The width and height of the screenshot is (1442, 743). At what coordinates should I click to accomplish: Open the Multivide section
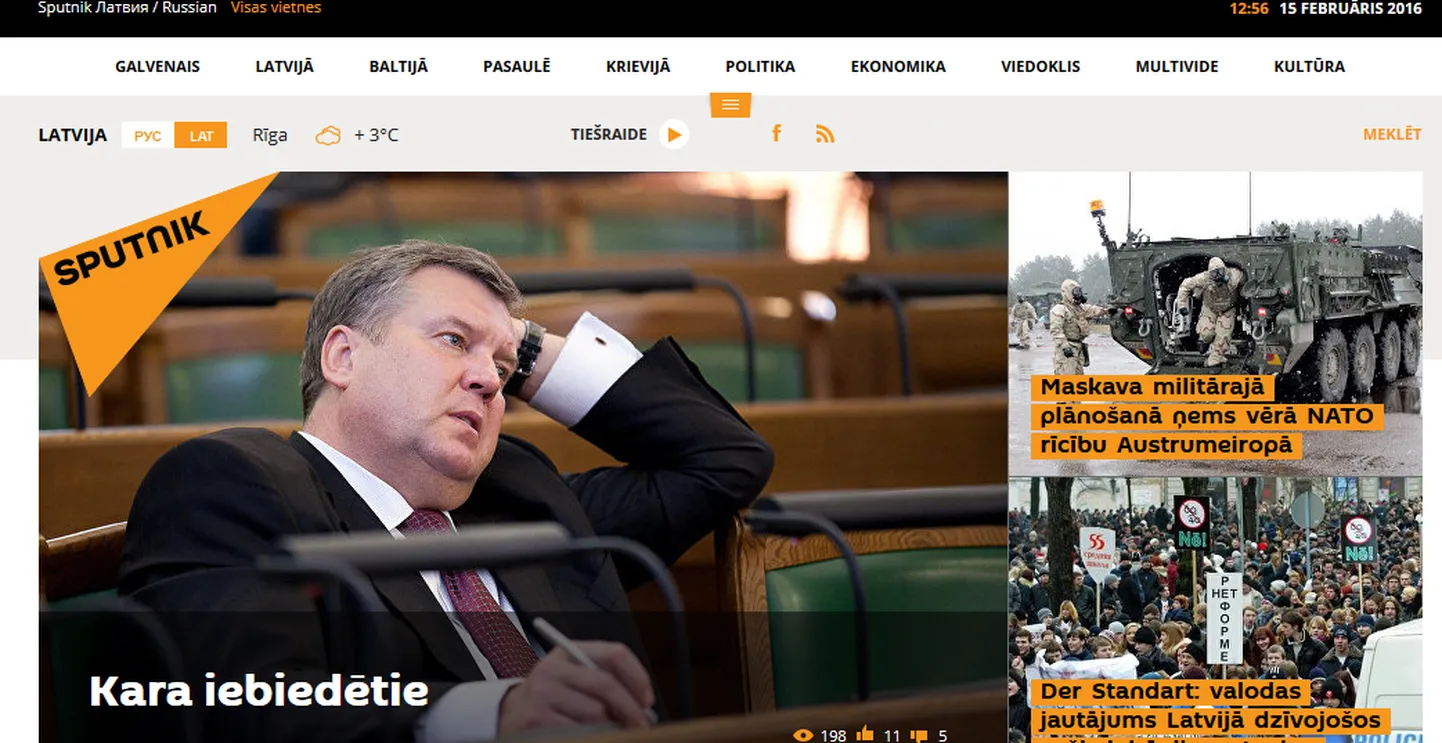pos(1177,67)
